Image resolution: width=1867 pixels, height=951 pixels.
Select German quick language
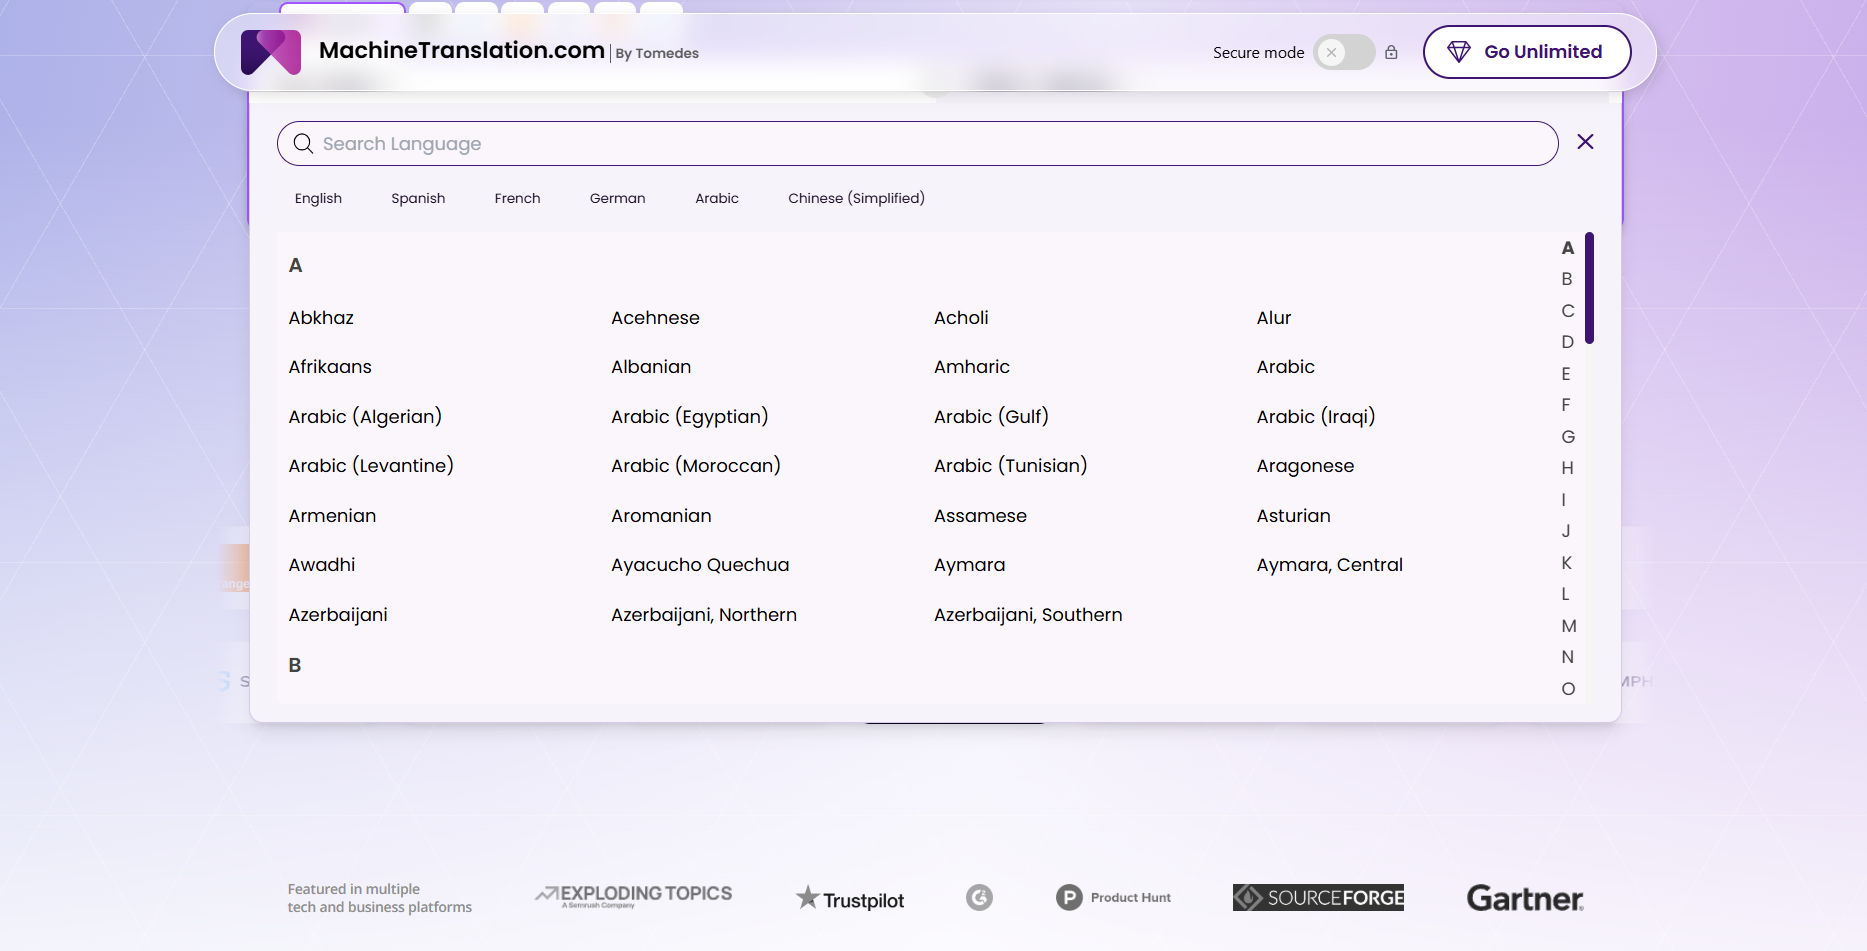point(617,198)
